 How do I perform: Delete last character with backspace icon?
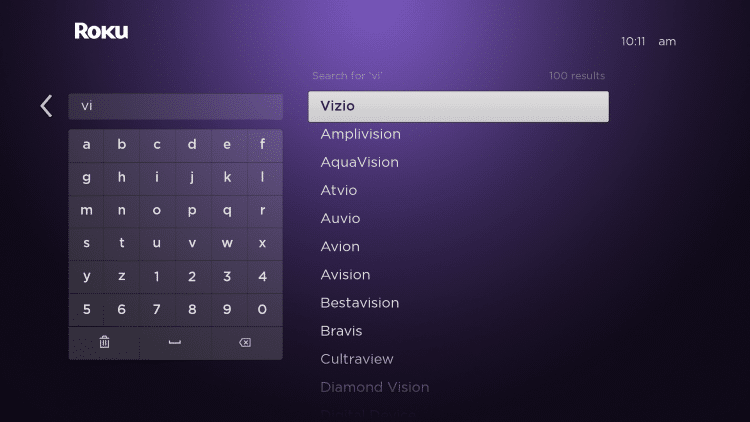[245, 343]
